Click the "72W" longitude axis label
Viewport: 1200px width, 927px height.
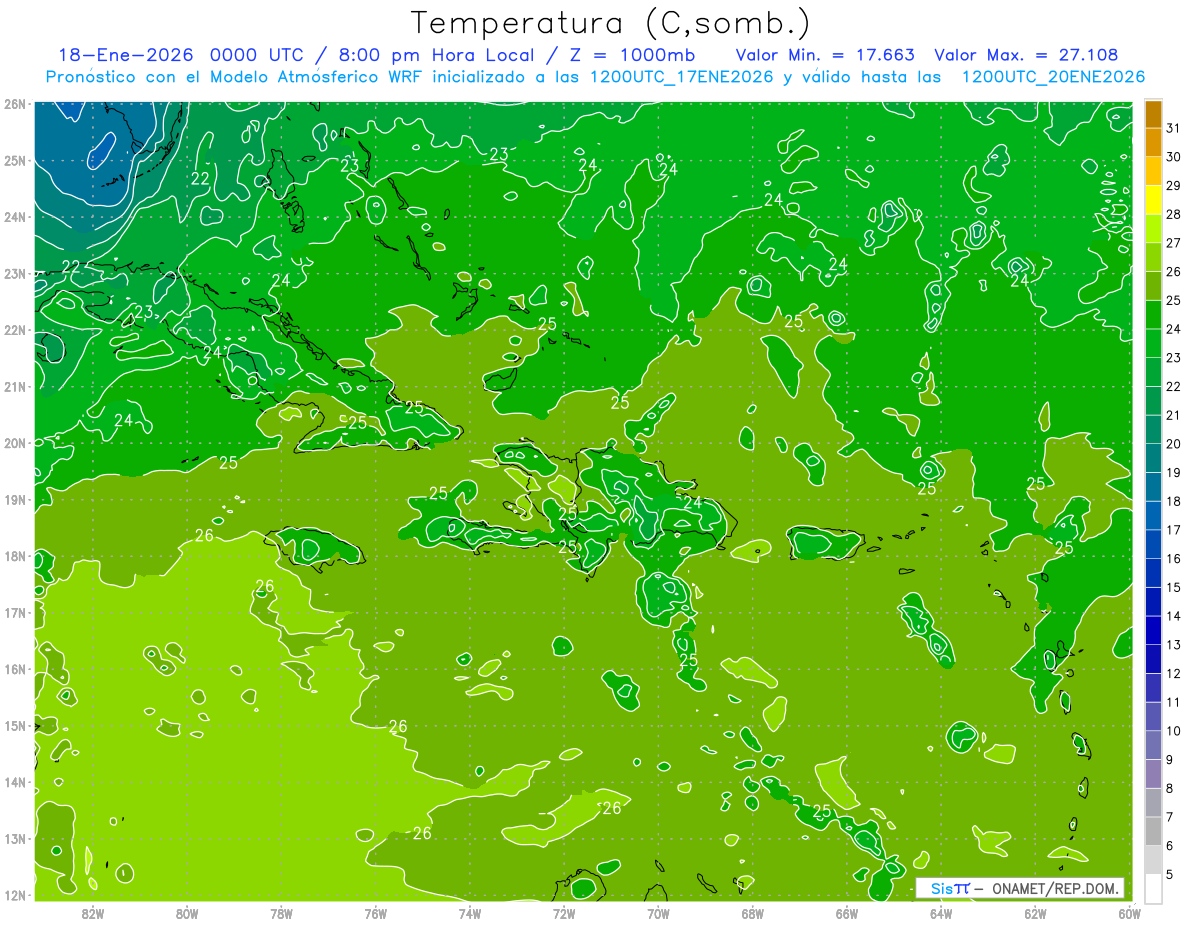(564, 913)
